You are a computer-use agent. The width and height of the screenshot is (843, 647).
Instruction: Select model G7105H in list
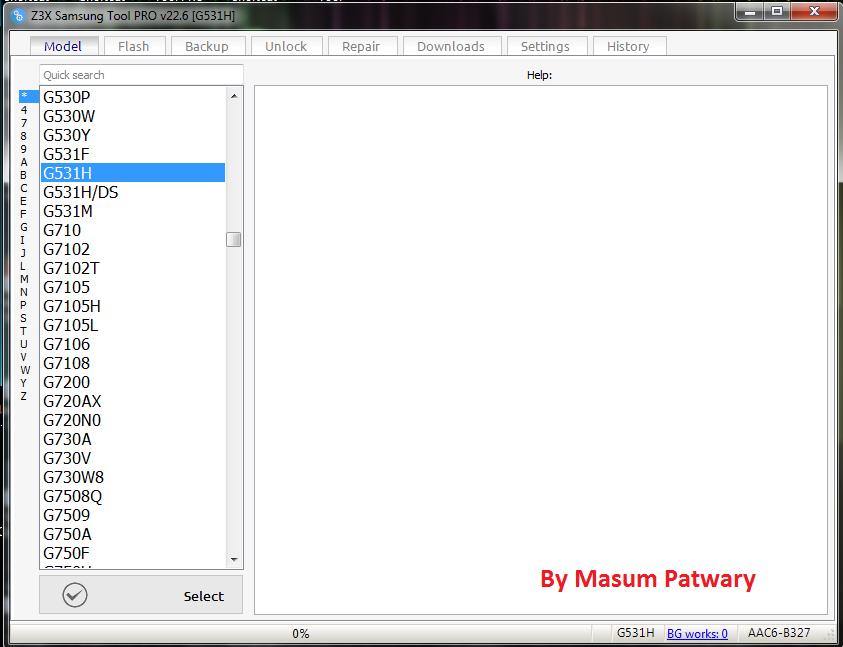pyautogui.click(x=133, y=306)
